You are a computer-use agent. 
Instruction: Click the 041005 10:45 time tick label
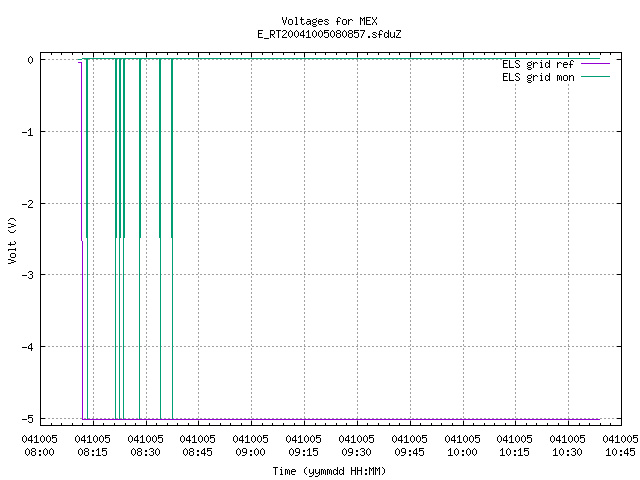pyautogui.click(x=620, y=445)
